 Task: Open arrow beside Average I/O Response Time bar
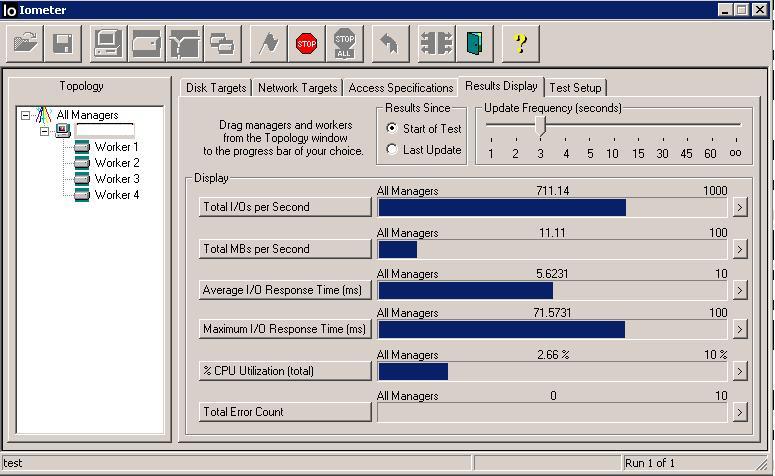coord(739,290)
